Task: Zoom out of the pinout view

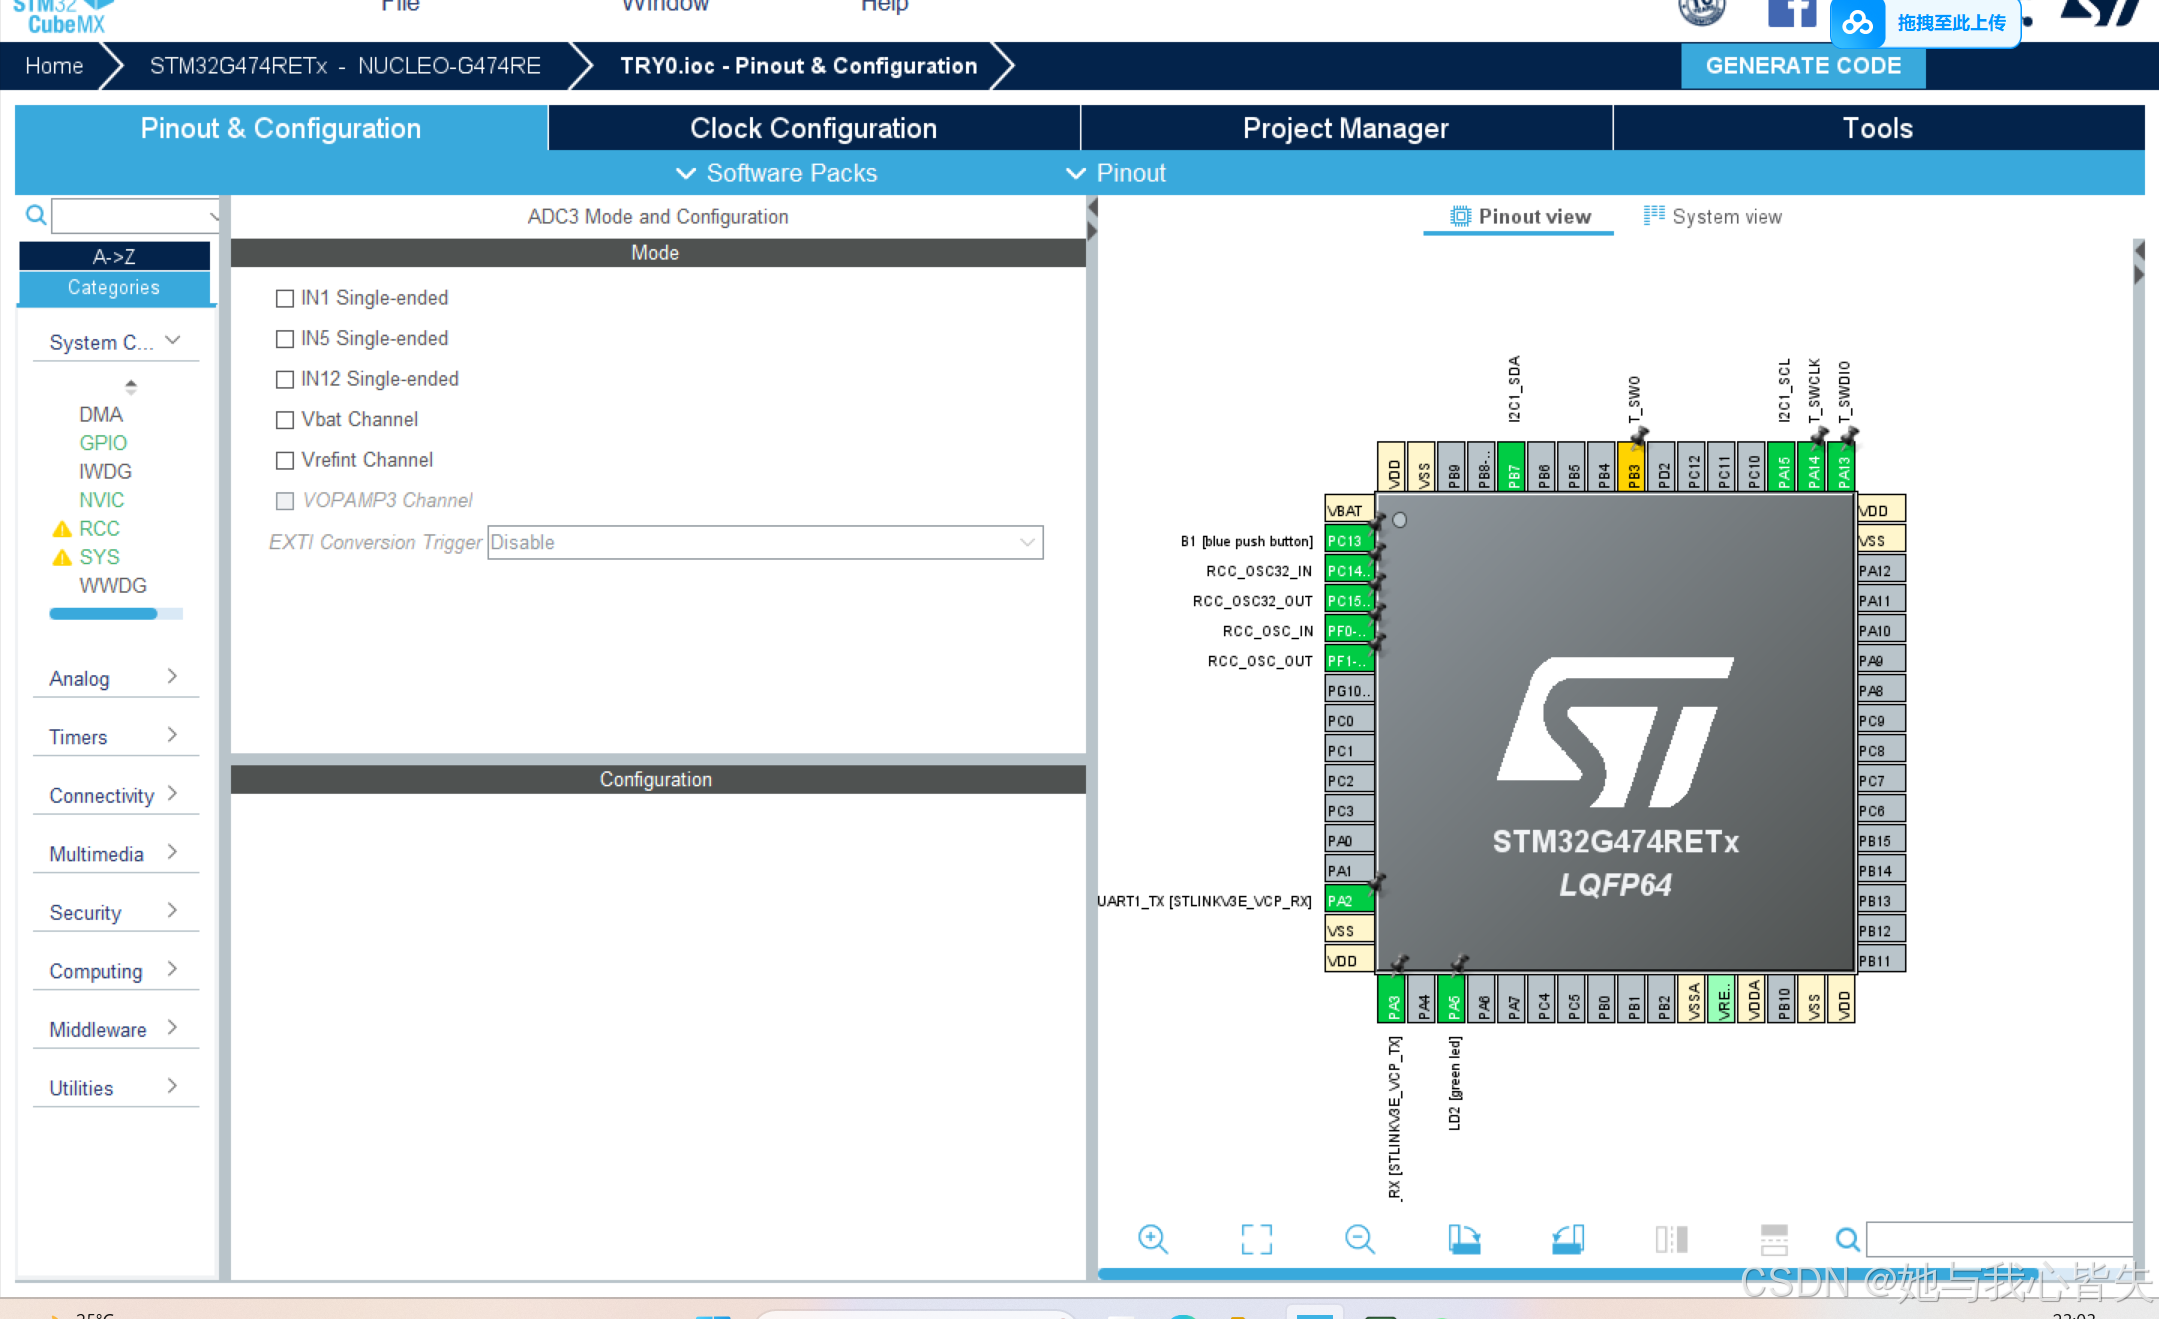Action: (x=1360, y=1239)
